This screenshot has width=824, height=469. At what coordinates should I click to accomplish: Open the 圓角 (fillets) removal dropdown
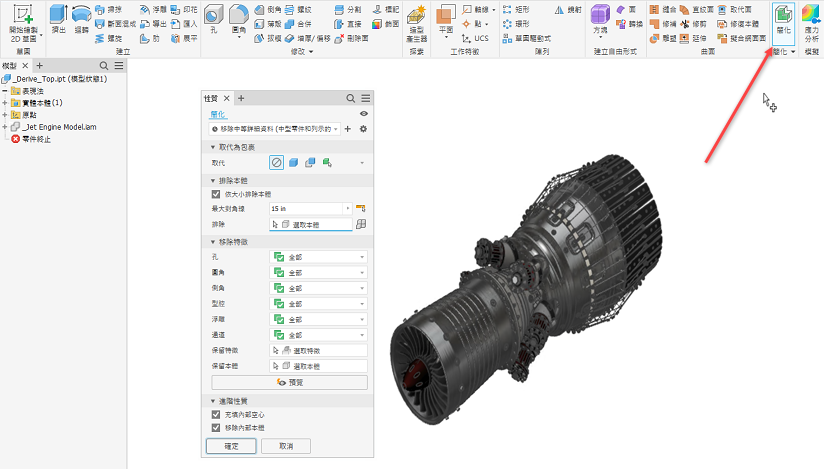(x=318, y=273)
